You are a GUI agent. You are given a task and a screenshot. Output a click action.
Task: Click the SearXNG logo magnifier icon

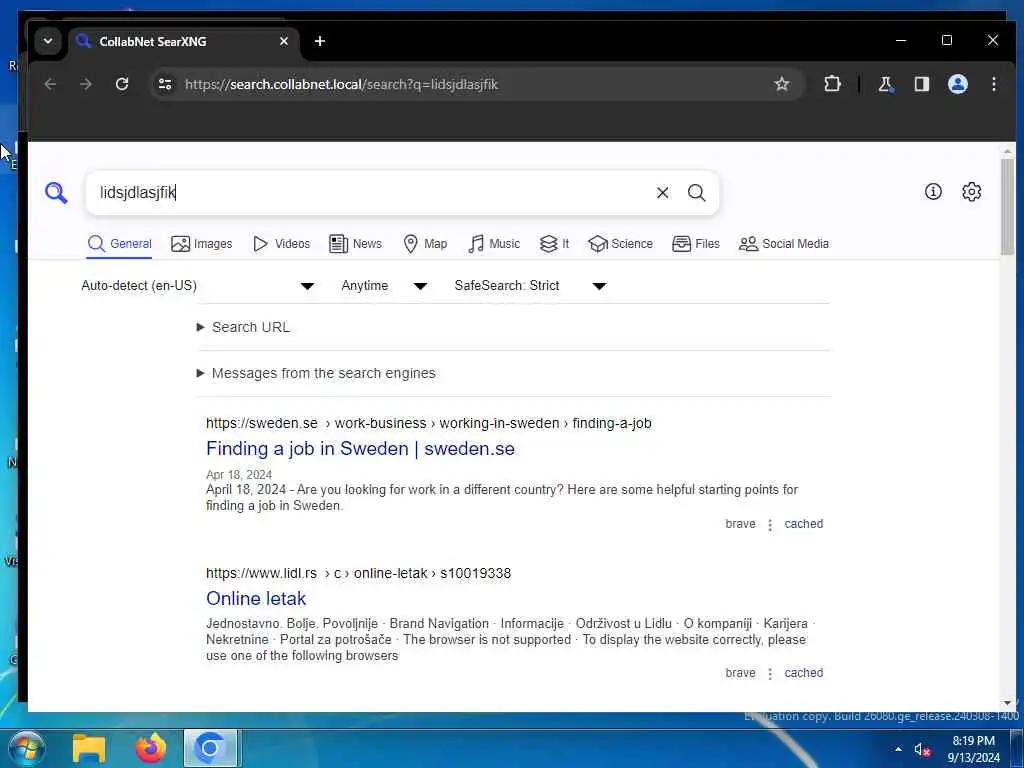click(x=56, y=193)
